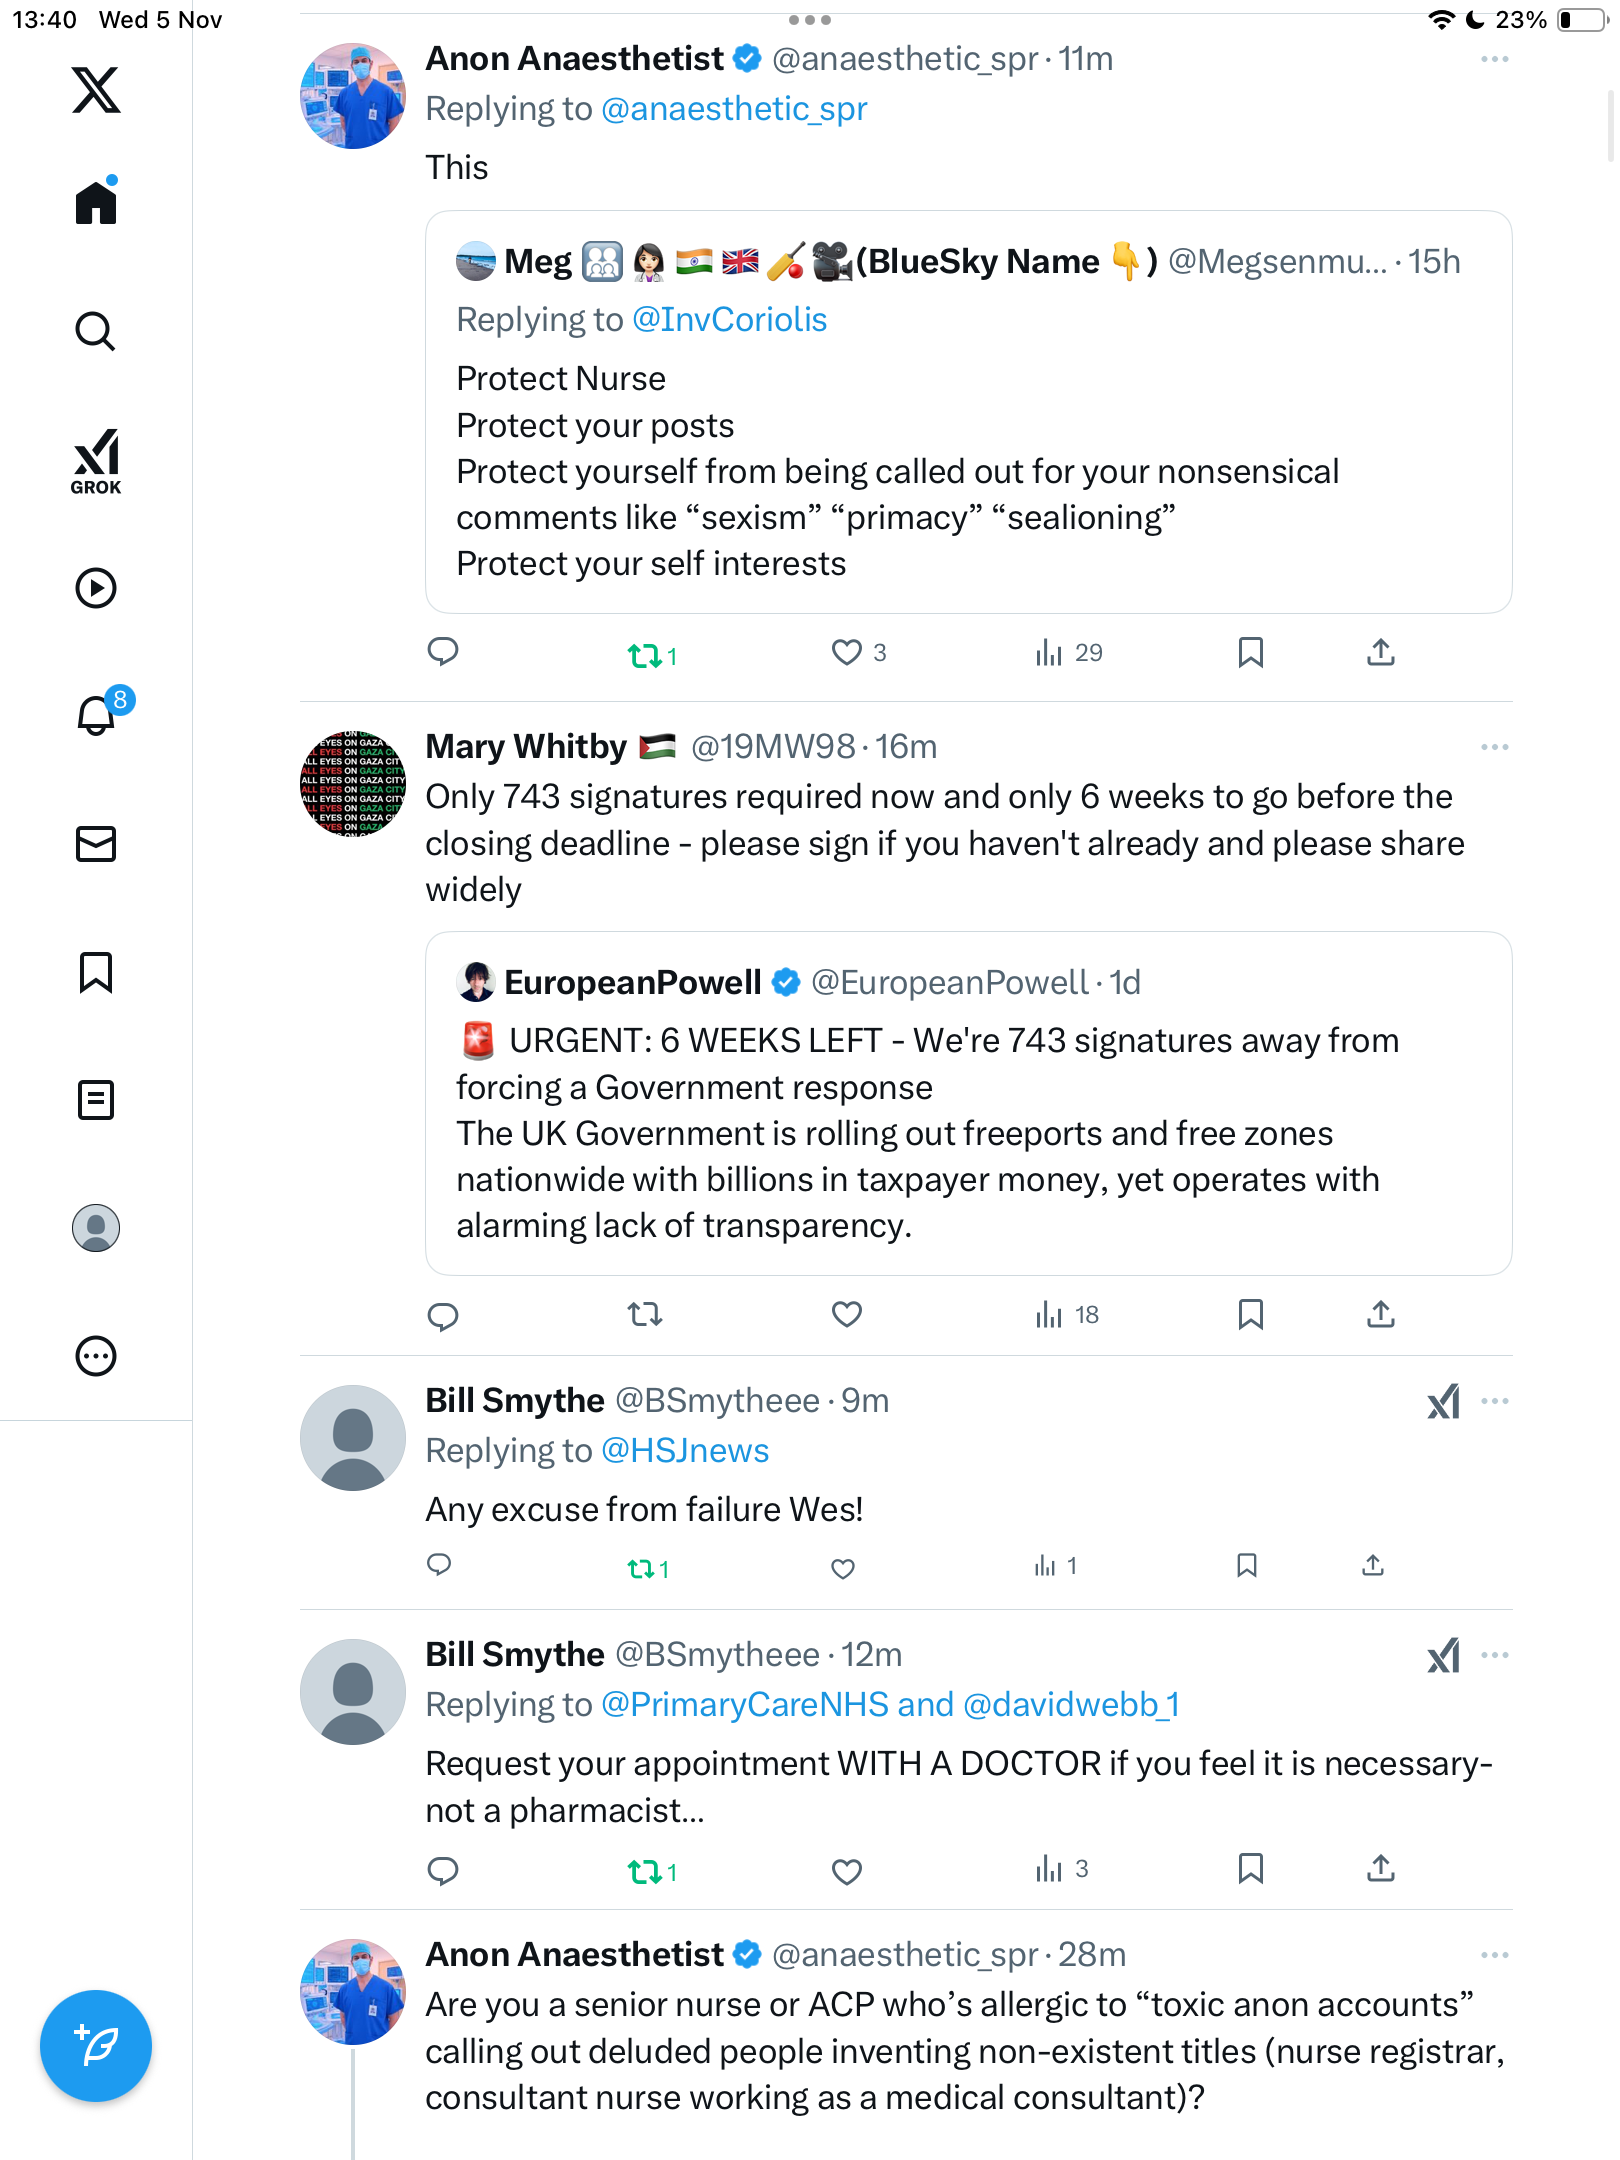Open more options on Anon Anaesthetist 11m post

(x=1494, y=59)
